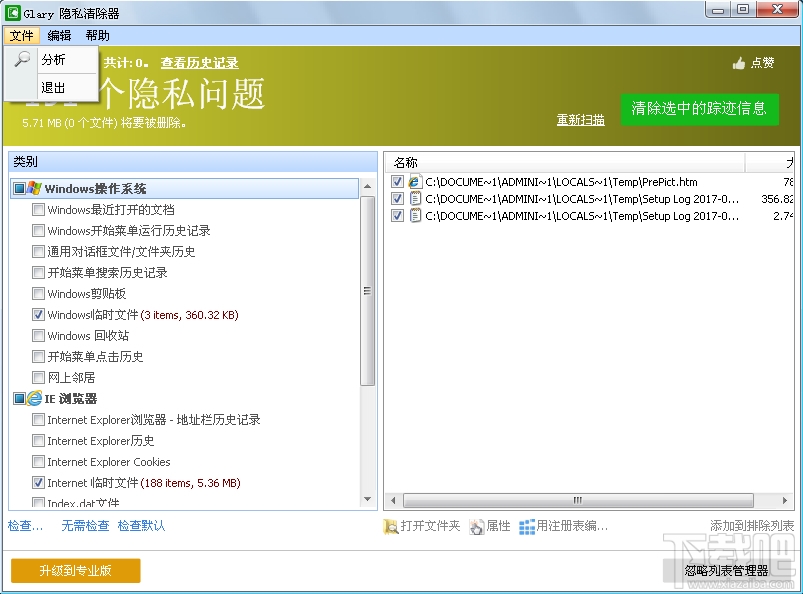Click the IE browser icon in category list

tap(34, 398)
